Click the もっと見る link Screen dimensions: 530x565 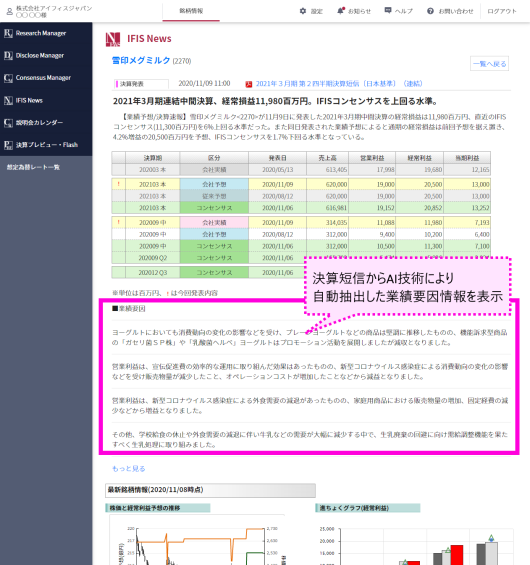[129, 469]
